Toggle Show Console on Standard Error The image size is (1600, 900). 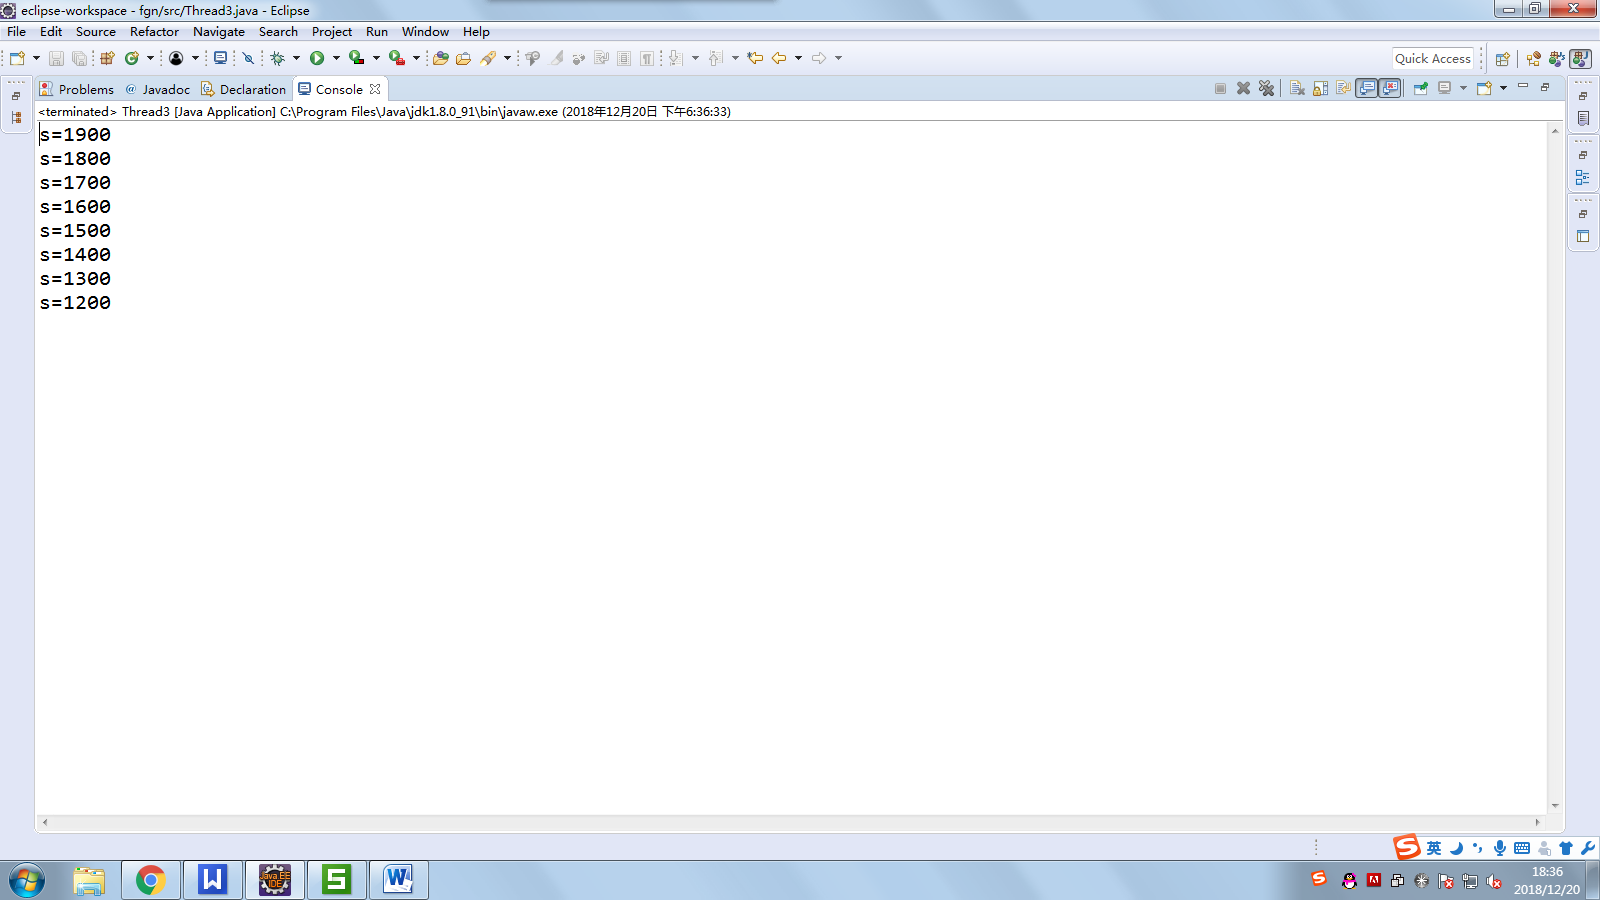1390,88
